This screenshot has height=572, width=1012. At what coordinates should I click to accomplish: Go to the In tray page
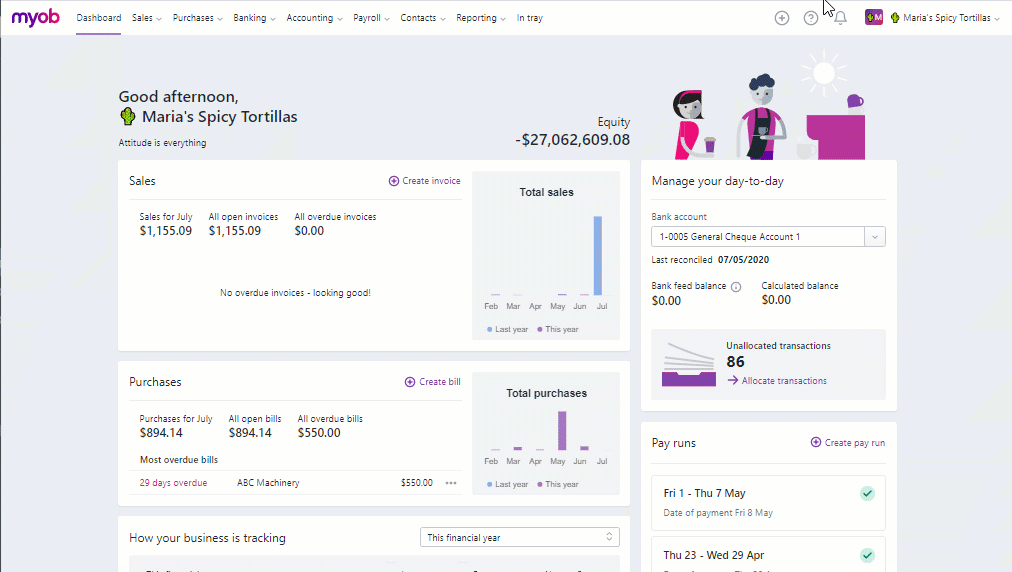(x=530, y=18)
